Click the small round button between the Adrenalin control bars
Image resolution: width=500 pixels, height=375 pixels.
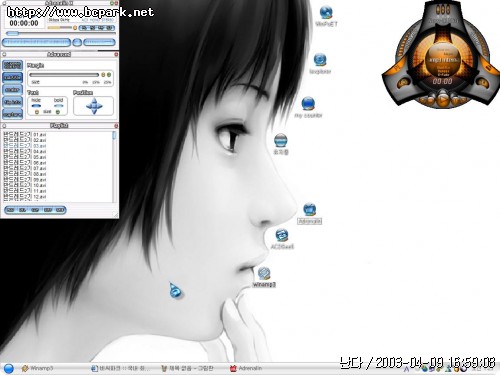point(77,42)
